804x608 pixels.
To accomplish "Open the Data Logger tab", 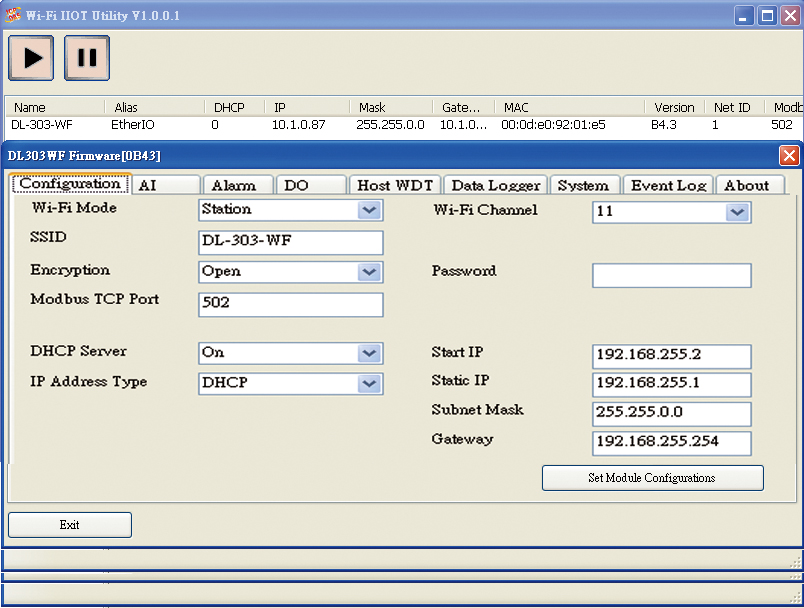I will point(495,185).
